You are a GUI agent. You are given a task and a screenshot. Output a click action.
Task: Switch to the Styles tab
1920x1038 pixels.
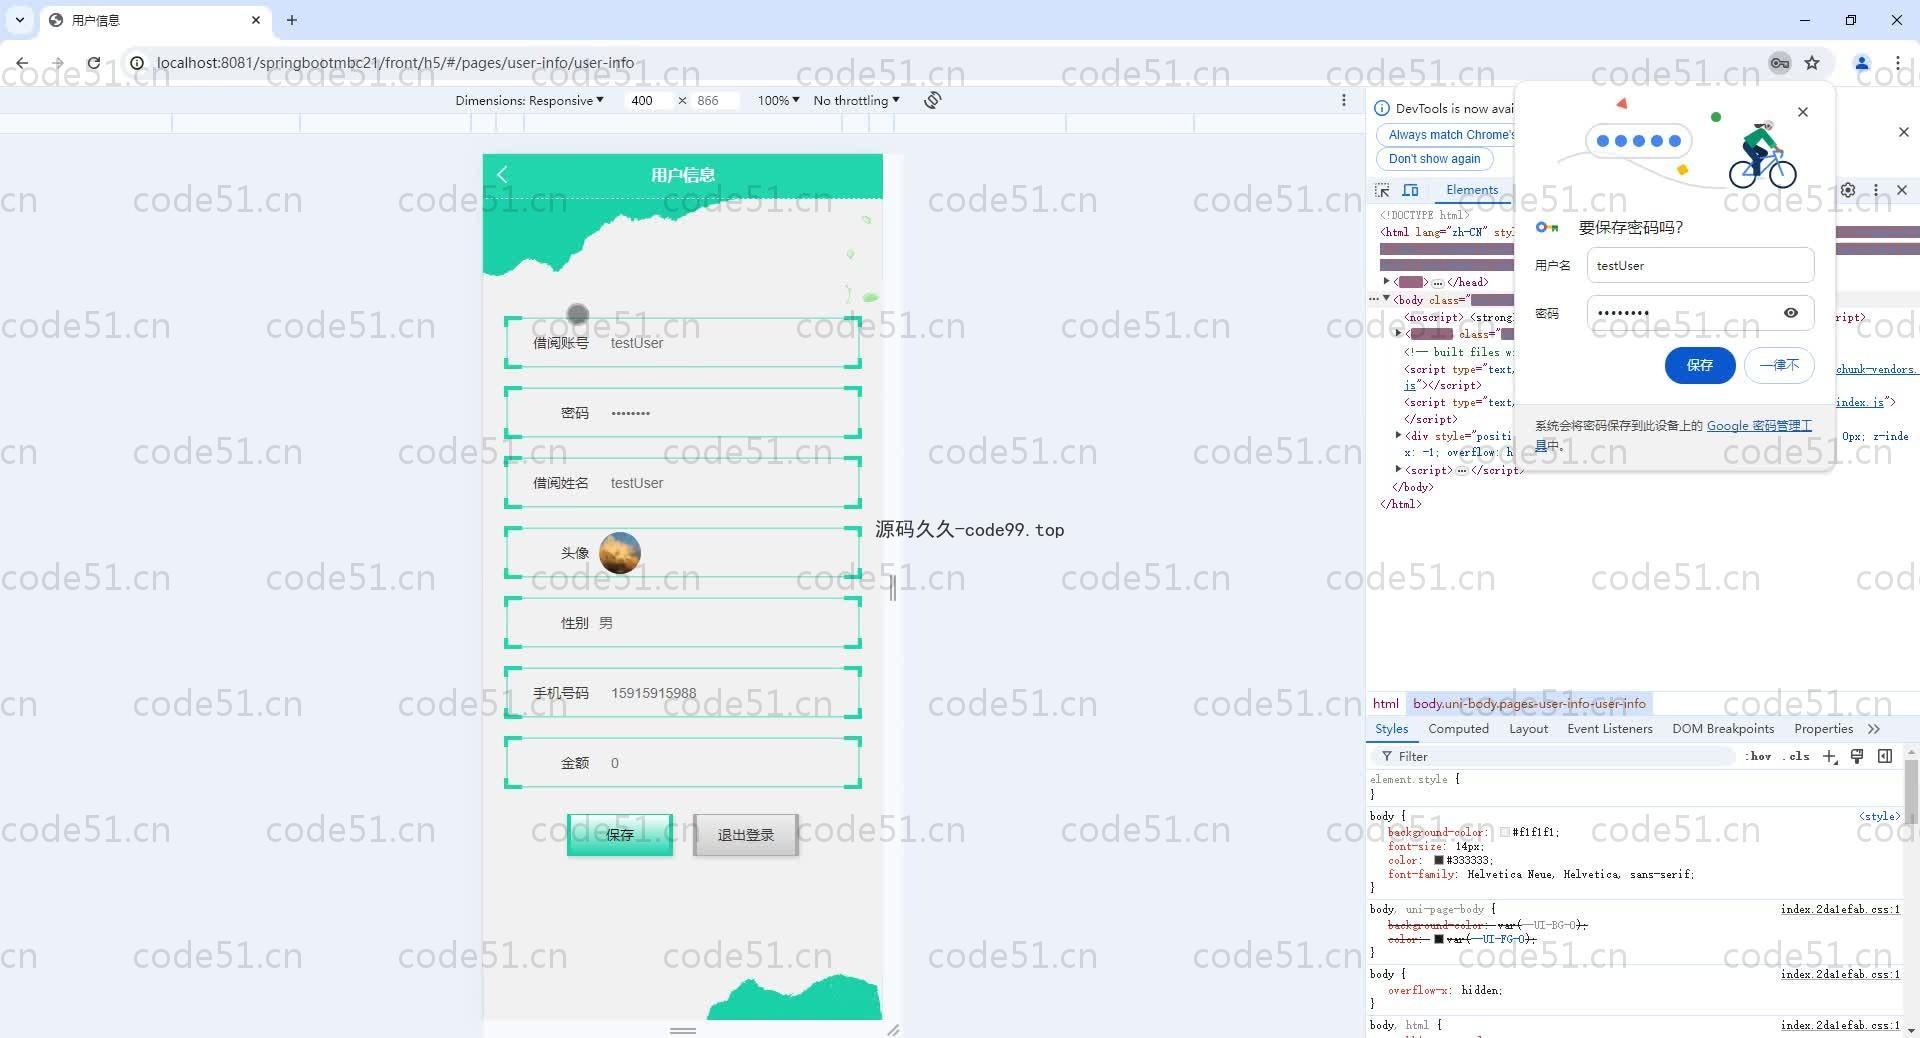pyautogui.click(x=1391, y=729)
